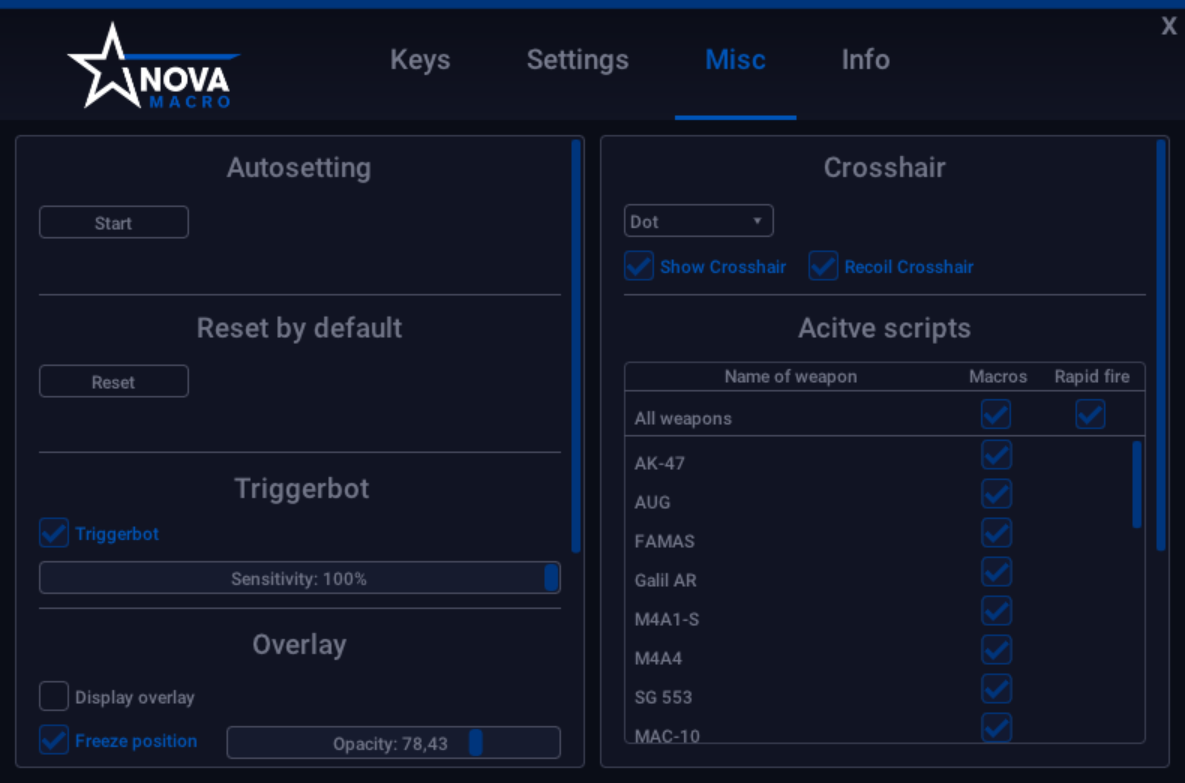Open the crosshair style dropdown showing Dot
Image resolution: width=1185 pixels, height=783 pixels.
697,220
